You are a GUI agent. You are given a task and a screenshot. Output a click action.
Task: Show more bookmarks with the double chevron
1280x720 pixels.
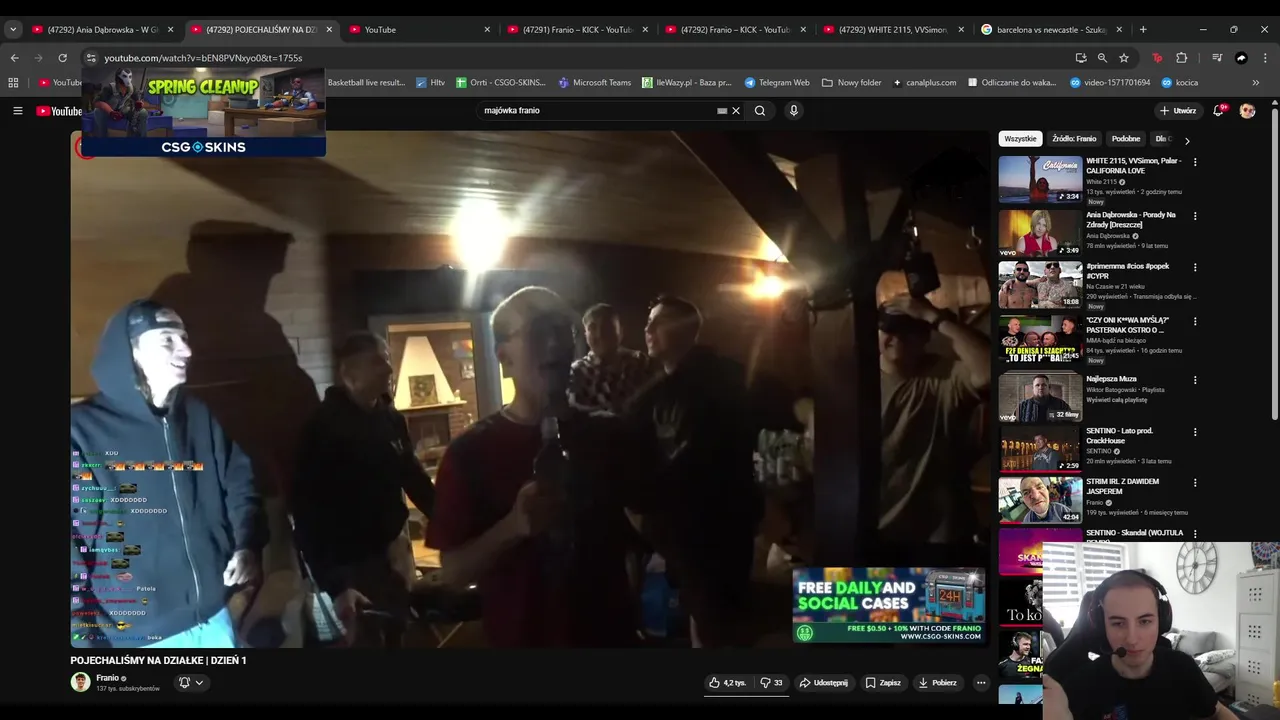coord(1256,83)
